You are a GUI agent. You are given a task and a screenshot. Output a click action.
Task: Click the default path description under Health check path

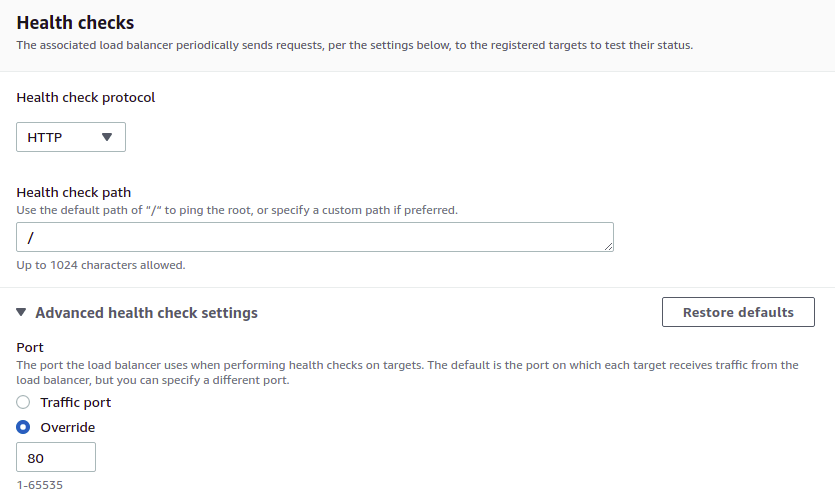[237, 210]
